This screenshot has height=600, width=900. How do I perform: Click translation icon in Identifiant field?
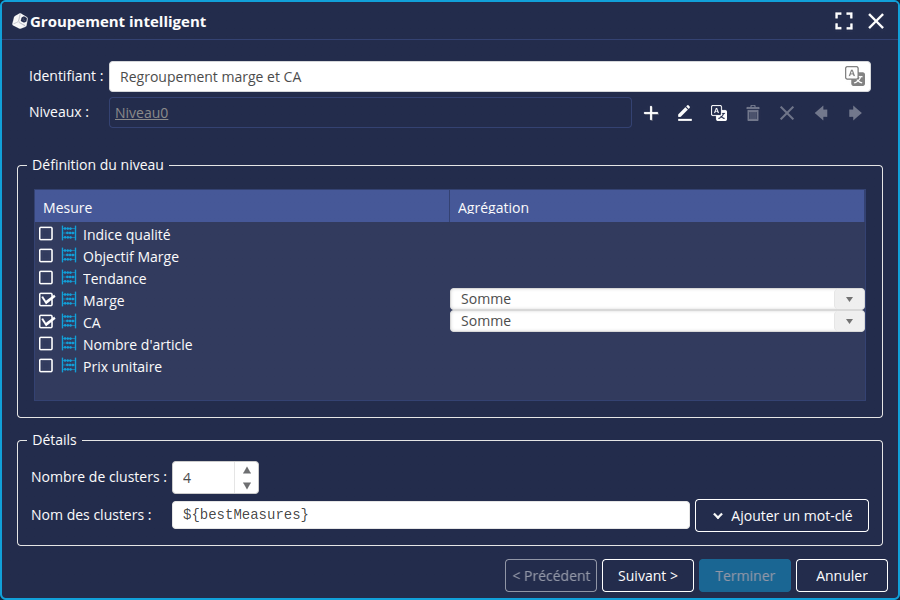coord(854,76)
